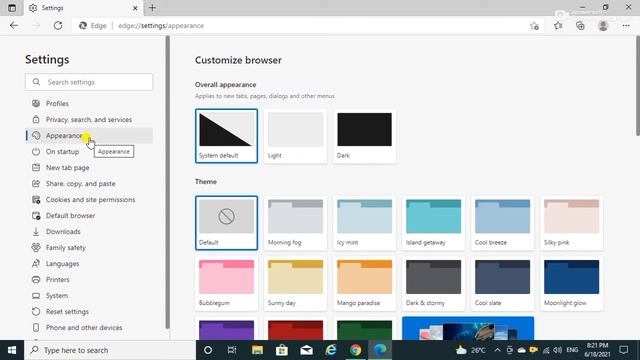Screen dimensions: 640x360
Task: Open Downloads settings section
Action: [90, 231]
